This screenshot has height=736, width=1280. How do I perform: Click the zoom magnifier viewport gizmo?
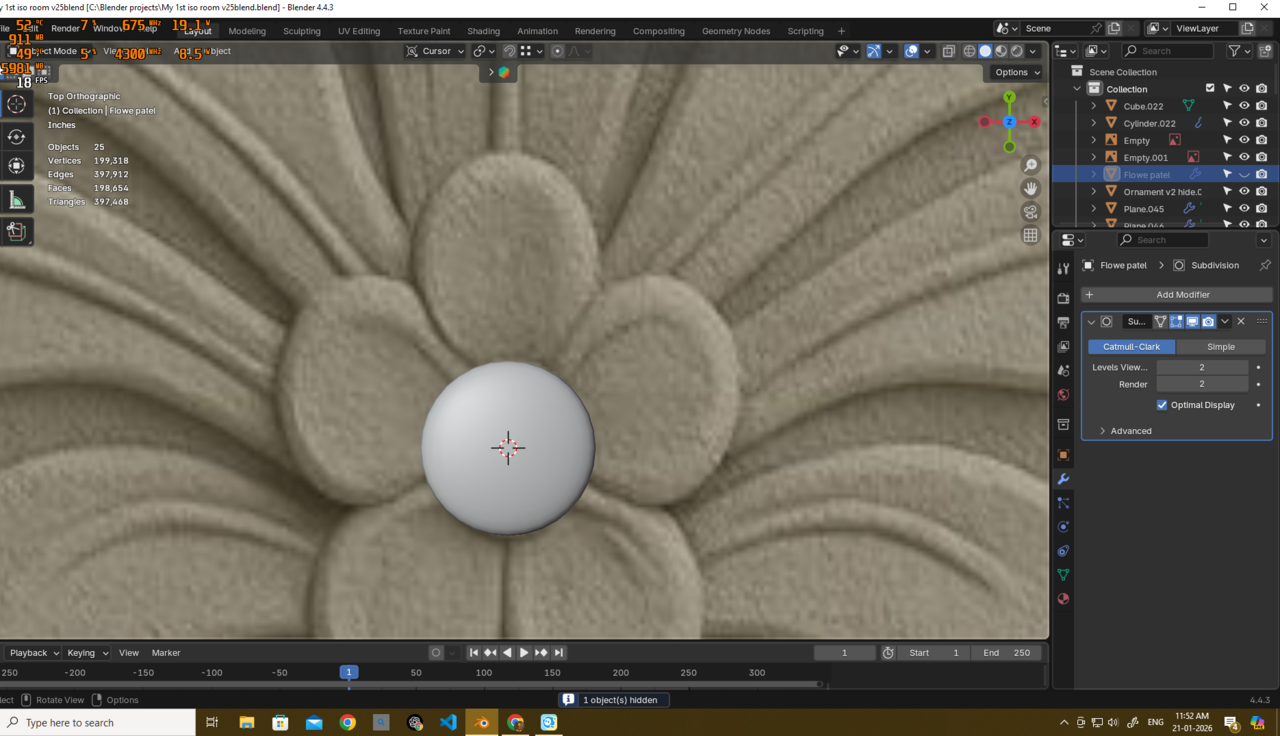click(1031, 165)
